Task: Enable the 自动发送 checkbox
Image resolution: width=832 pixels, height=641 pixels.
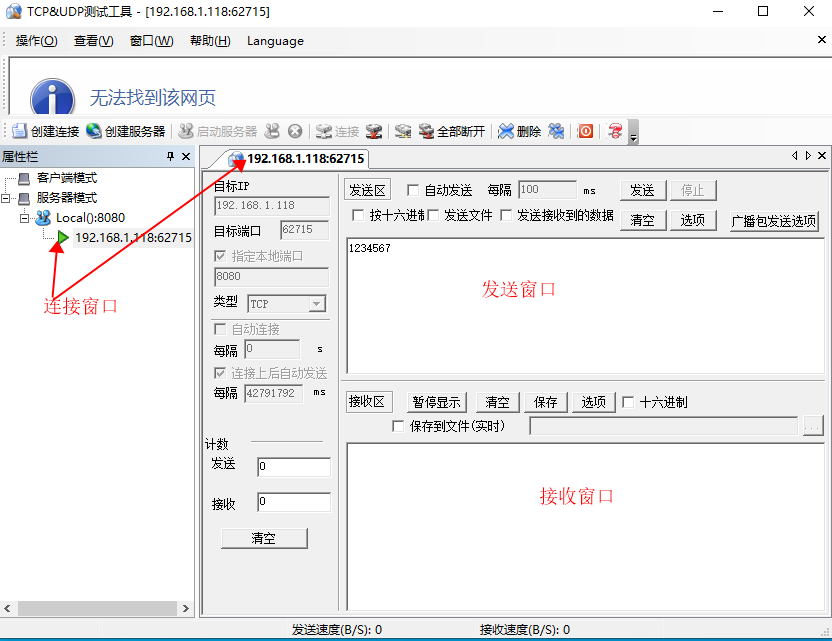Action: [x=414, y=190]
